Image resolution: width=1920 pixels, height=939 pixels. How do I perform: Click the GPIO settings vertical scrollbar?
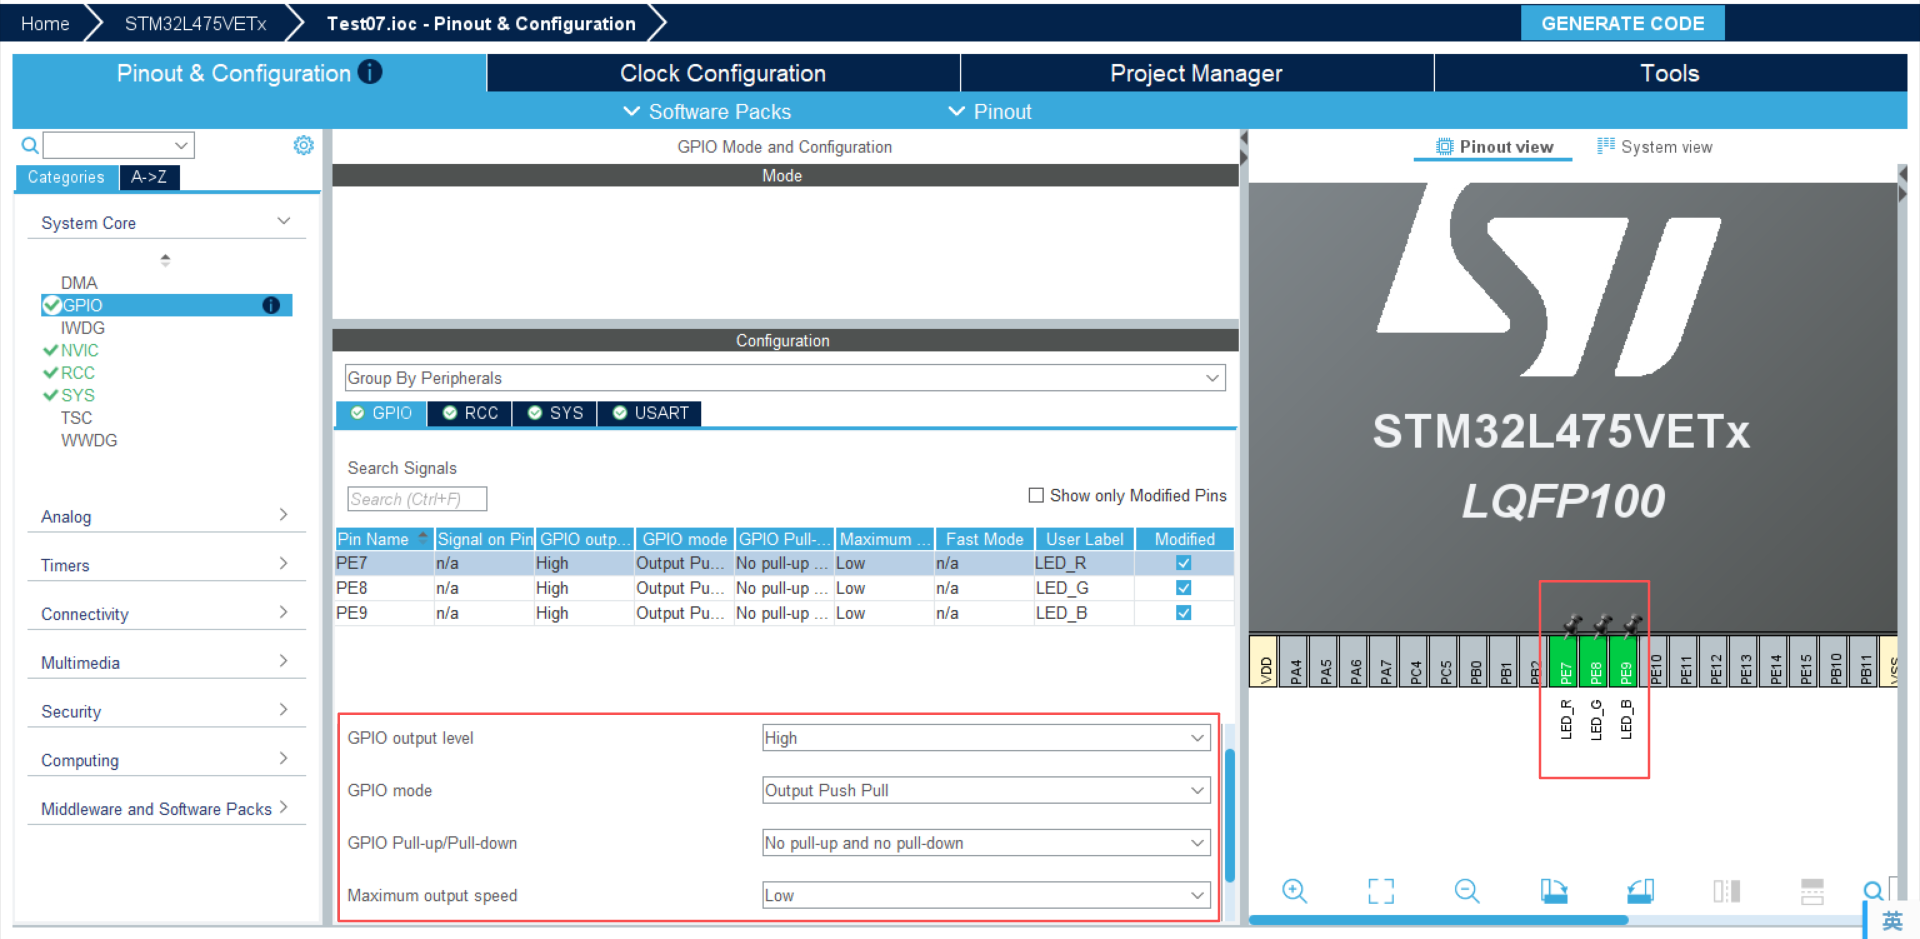point(1230,815)
